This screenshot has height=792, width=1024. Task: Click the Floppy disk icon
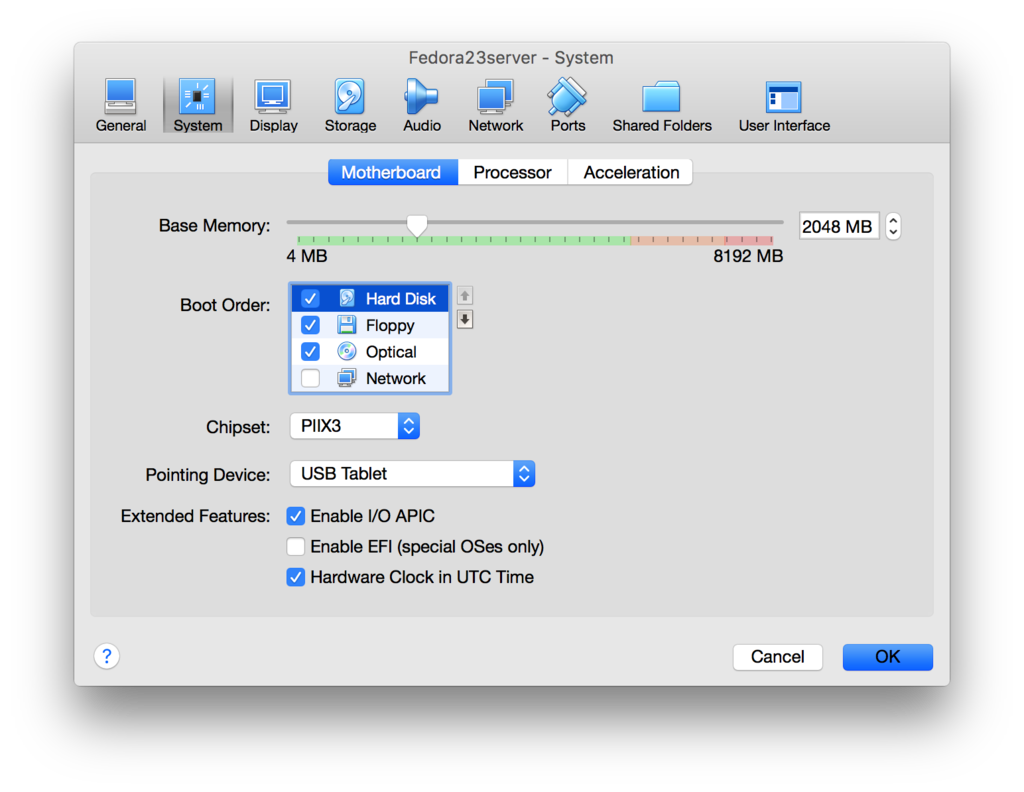pos(347,325)
